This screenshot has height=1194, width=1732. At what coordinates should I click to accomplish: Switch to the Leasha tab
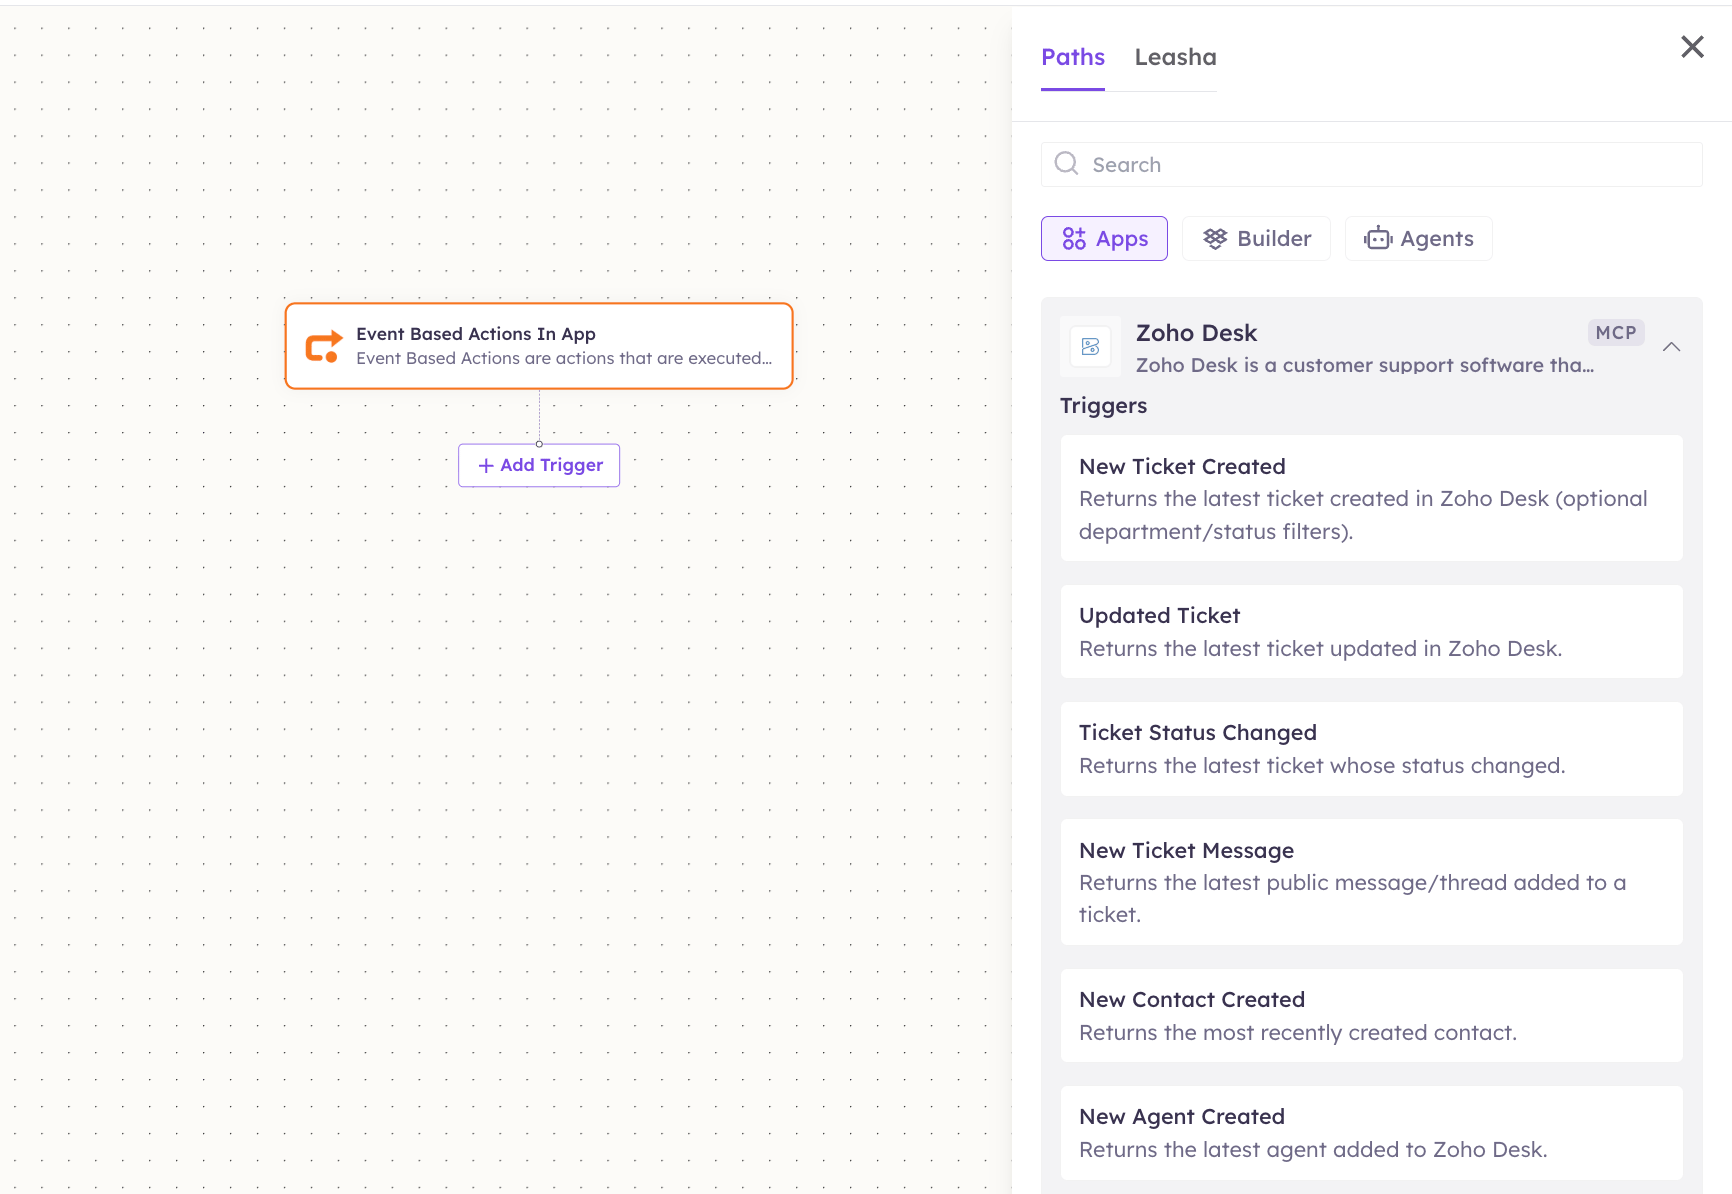click(1175, 58)
